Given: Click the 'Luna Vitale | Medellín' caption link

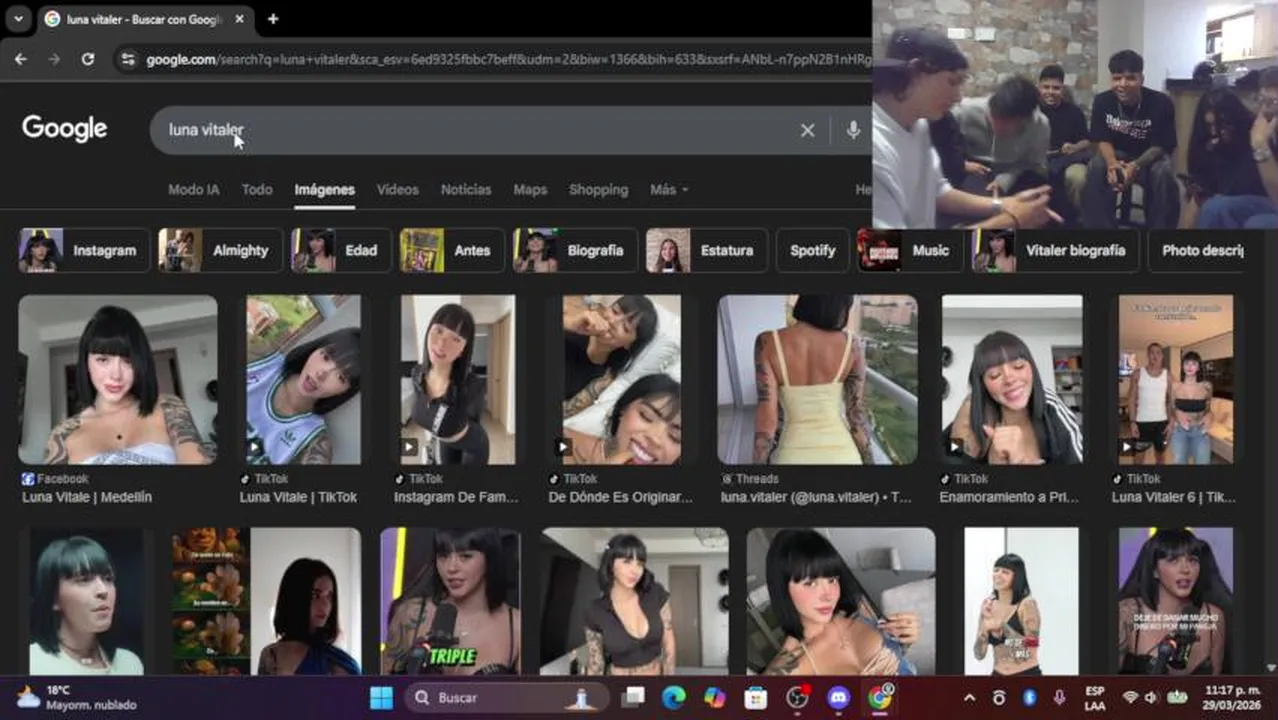Looking at the screenshot, I should pos(87,497).
